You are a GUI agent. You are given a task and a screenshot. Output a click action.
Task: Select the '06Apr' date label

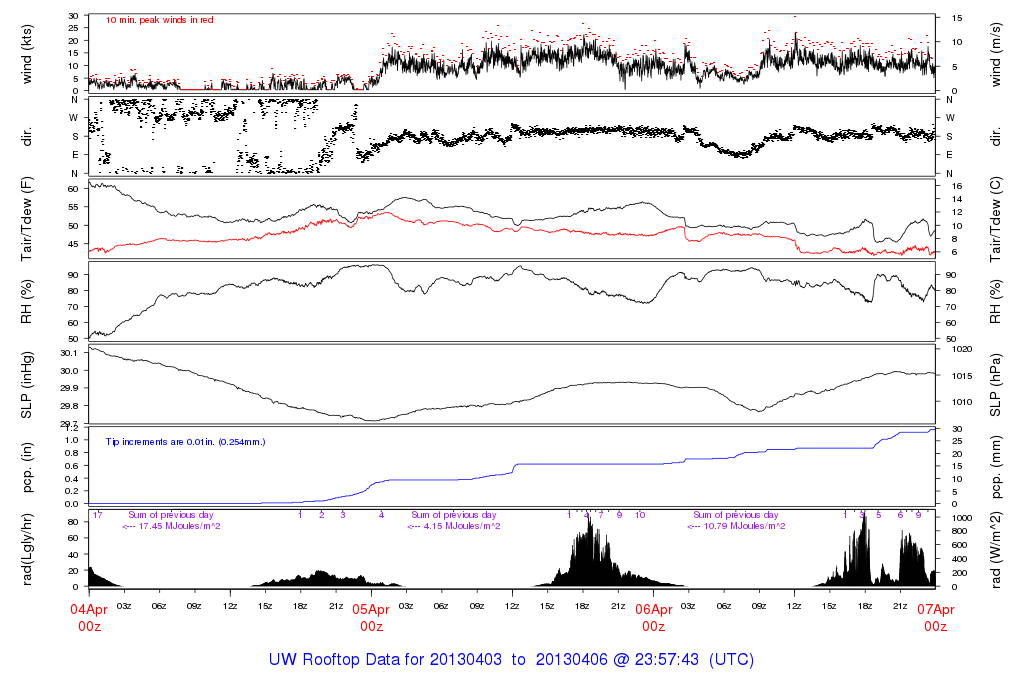click(x=654, y=609)
